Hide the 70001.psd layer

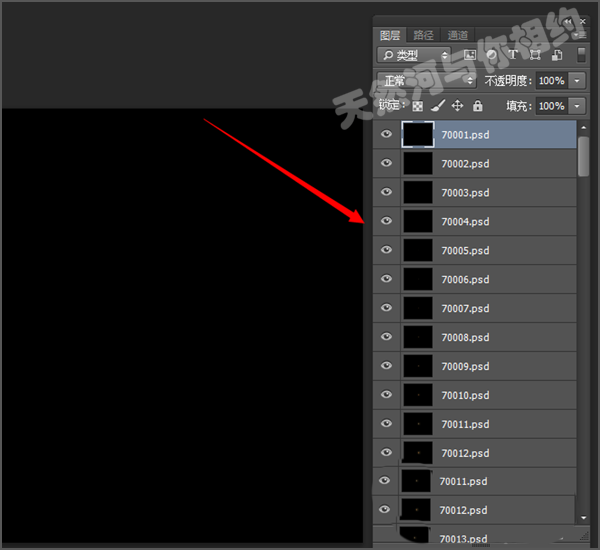click(386, 134)
